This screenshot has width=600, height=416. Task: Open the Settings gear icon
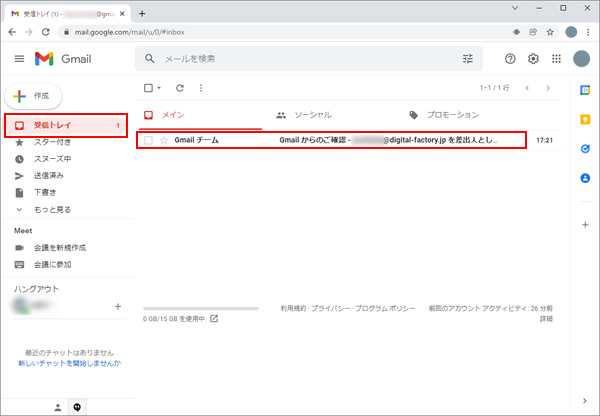(x=533, y=59)
